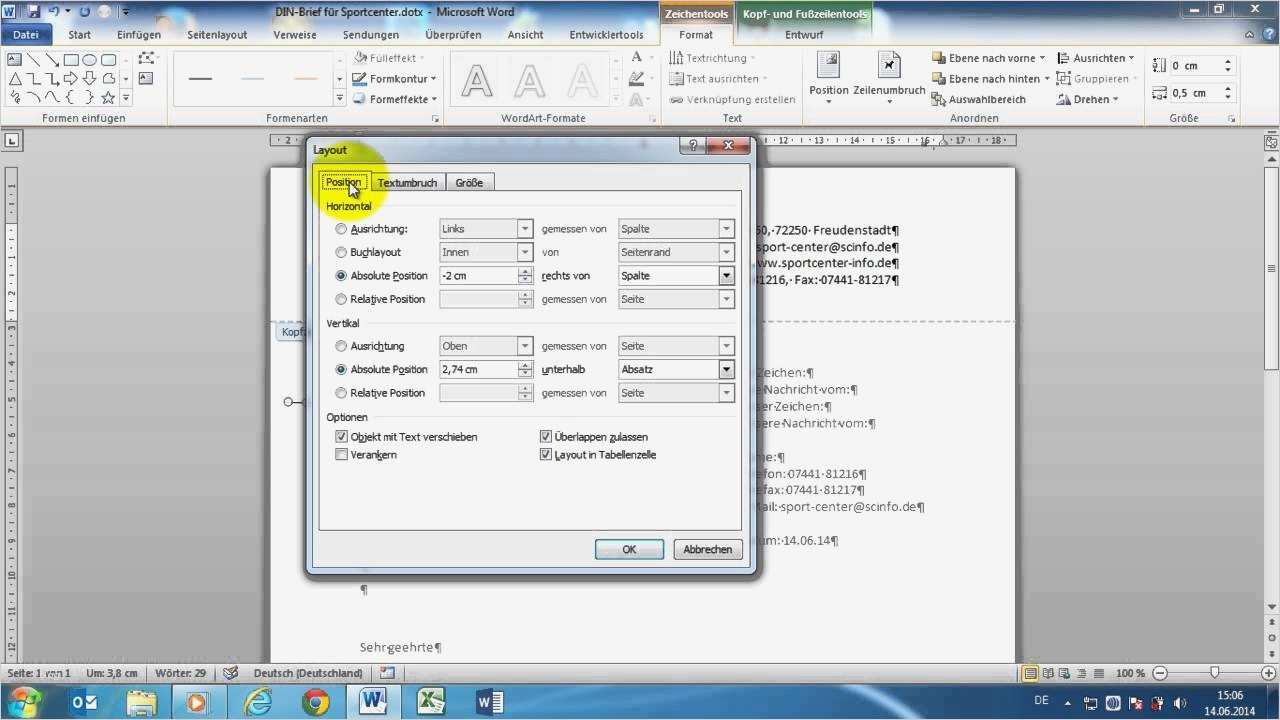Increase the vertical absolute position with the stepper
This screenshot has width=1280, height=720.
coord(524,365)
